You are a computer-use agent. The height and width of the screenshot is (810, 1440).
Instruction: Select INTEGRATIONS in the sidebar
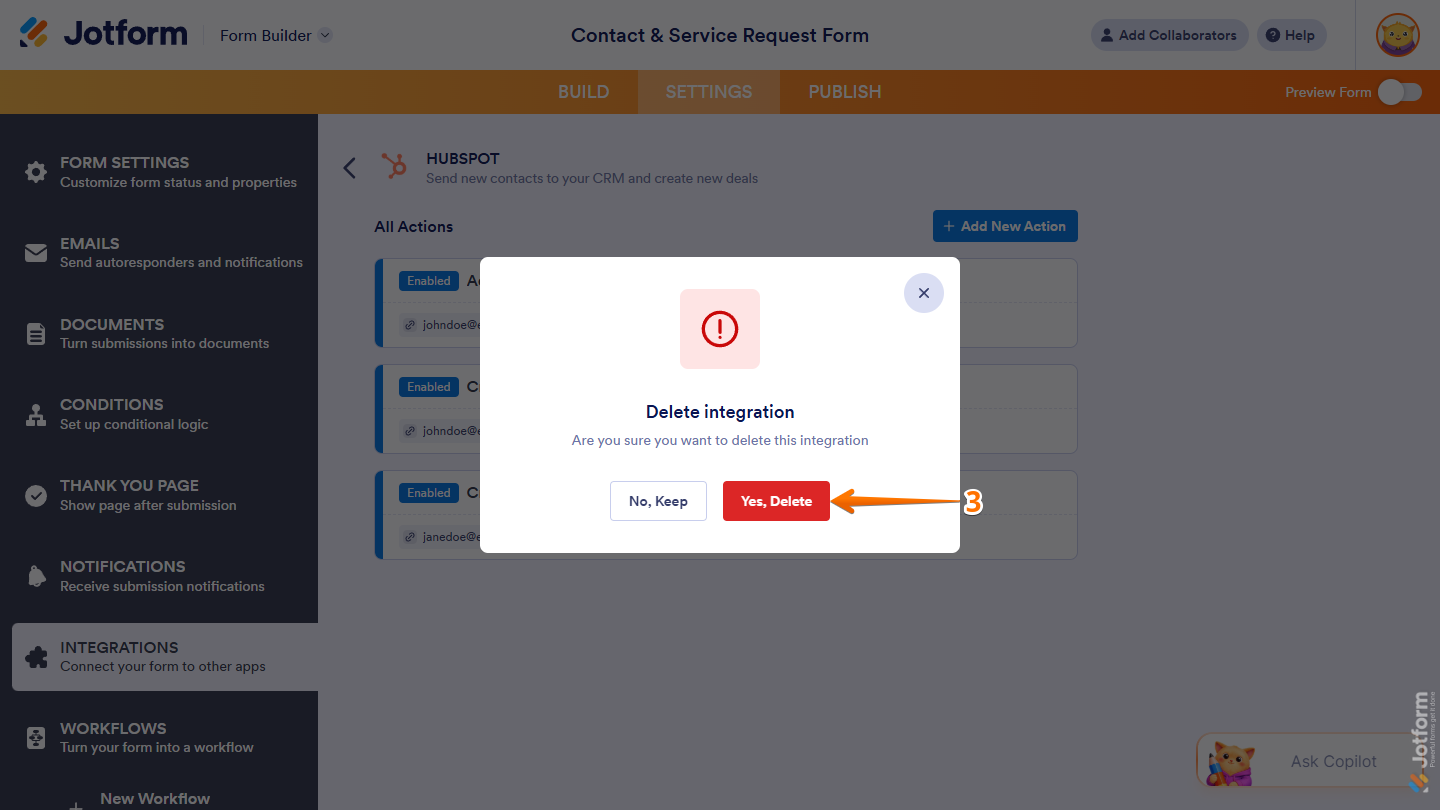pos(165,657)
